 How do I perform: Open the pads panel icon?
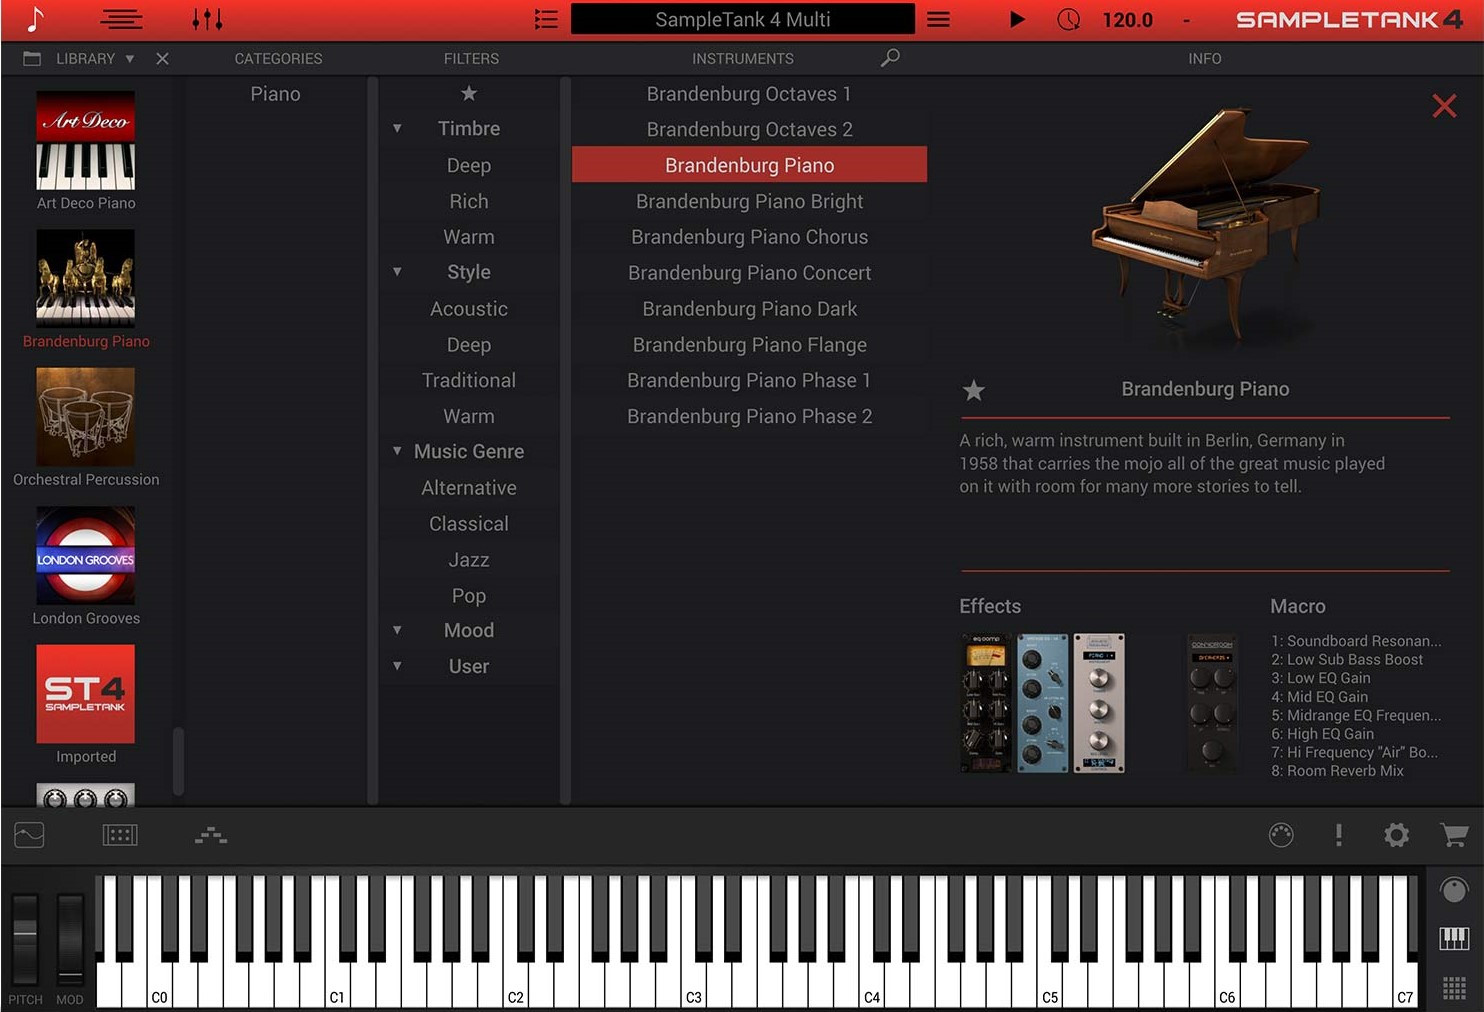(120, 835)
